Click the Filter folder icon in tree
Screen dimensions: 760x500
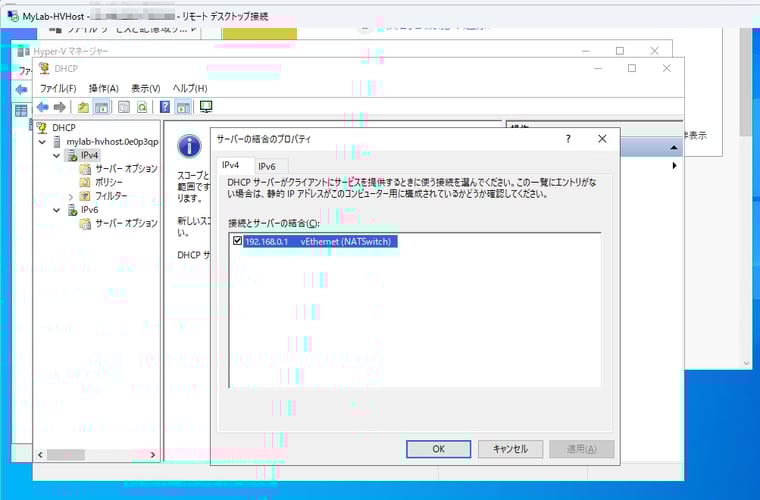[x=85, y=196]
